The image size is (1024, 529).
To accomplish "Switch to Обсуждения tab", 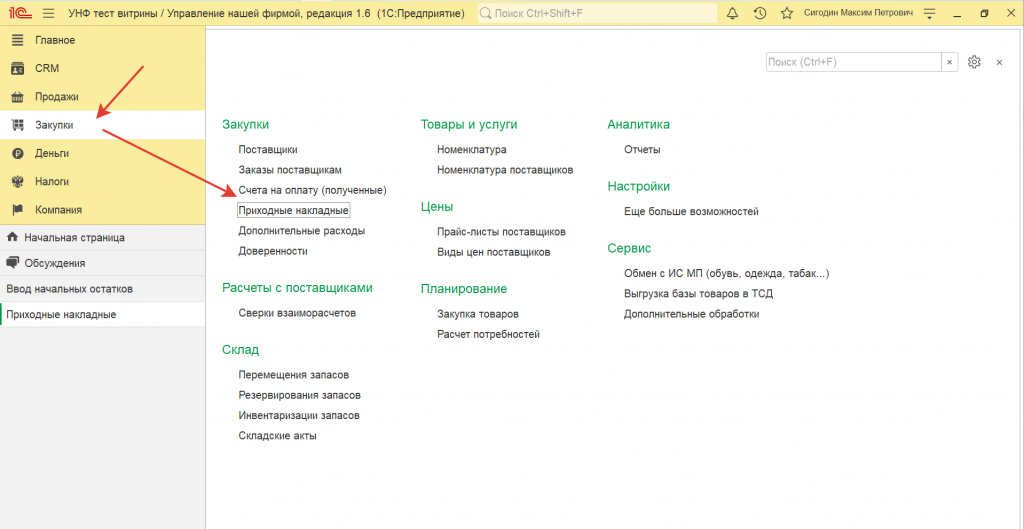I will 103,263.
